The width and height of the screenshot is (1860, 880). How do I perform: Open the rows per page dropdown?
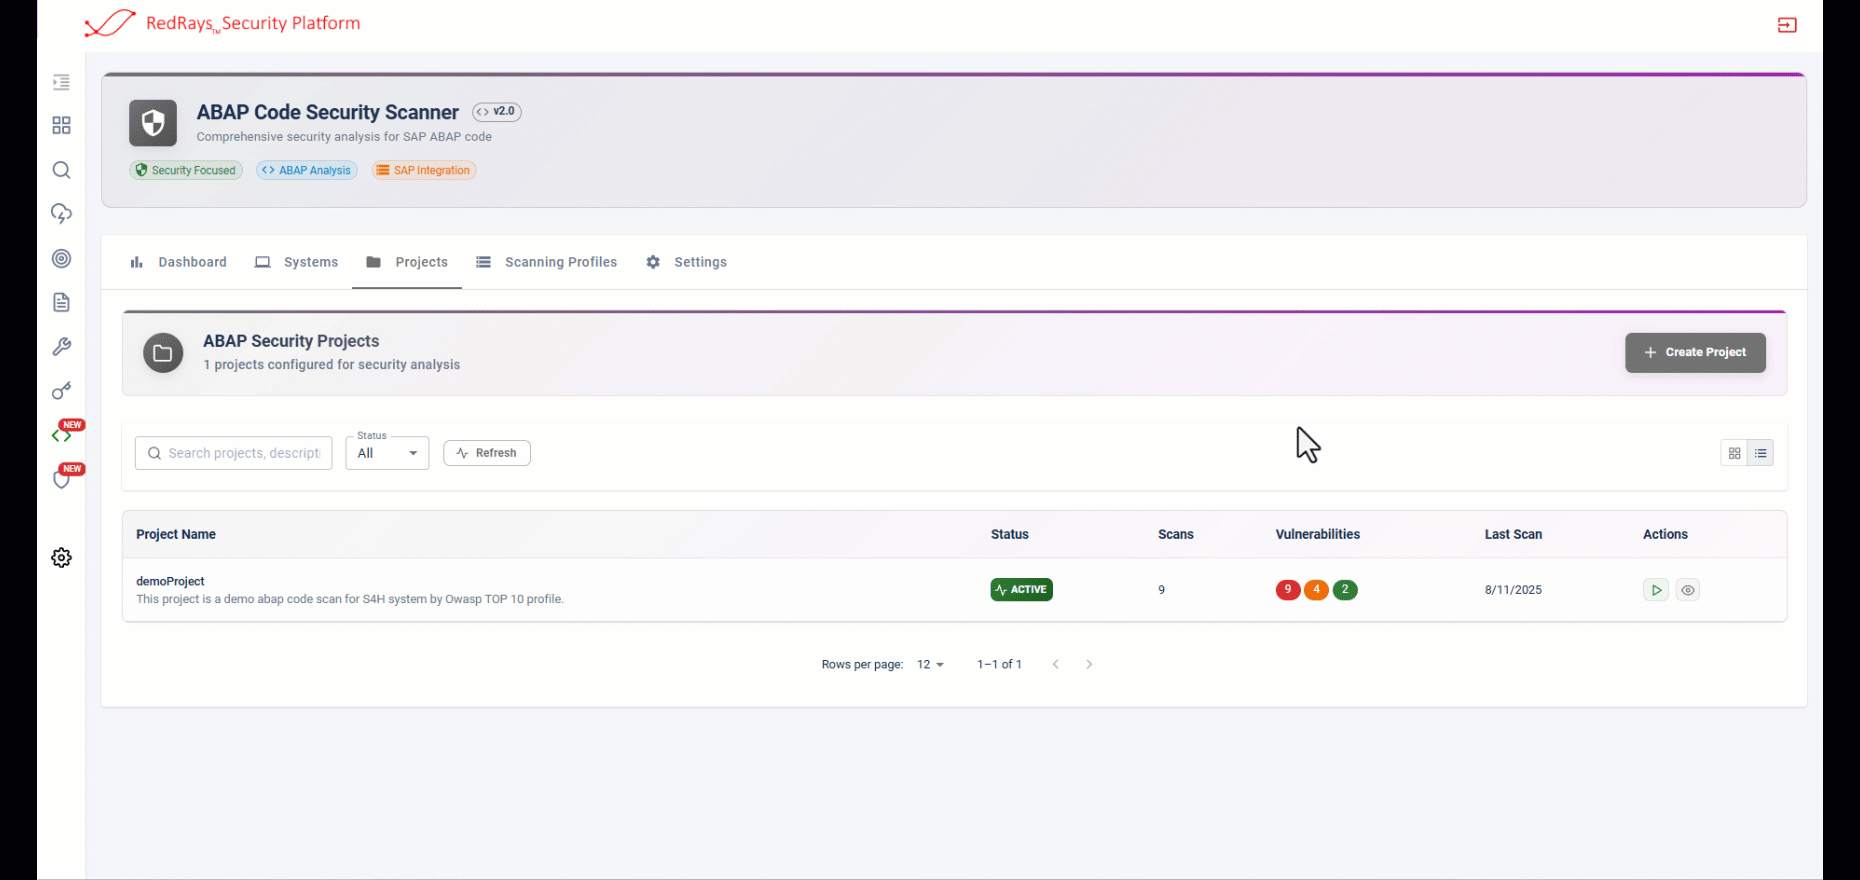coord(930,664)
